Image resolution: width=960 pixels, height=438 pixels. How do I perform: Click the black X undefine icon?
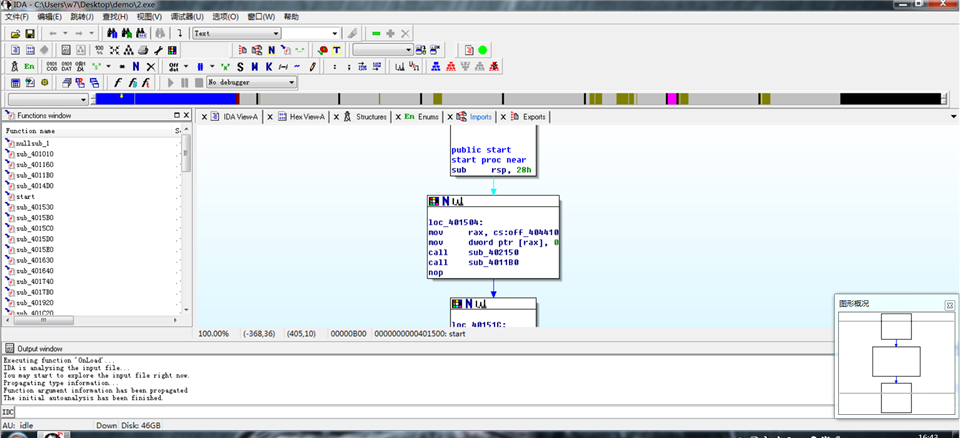coord(151,66)
